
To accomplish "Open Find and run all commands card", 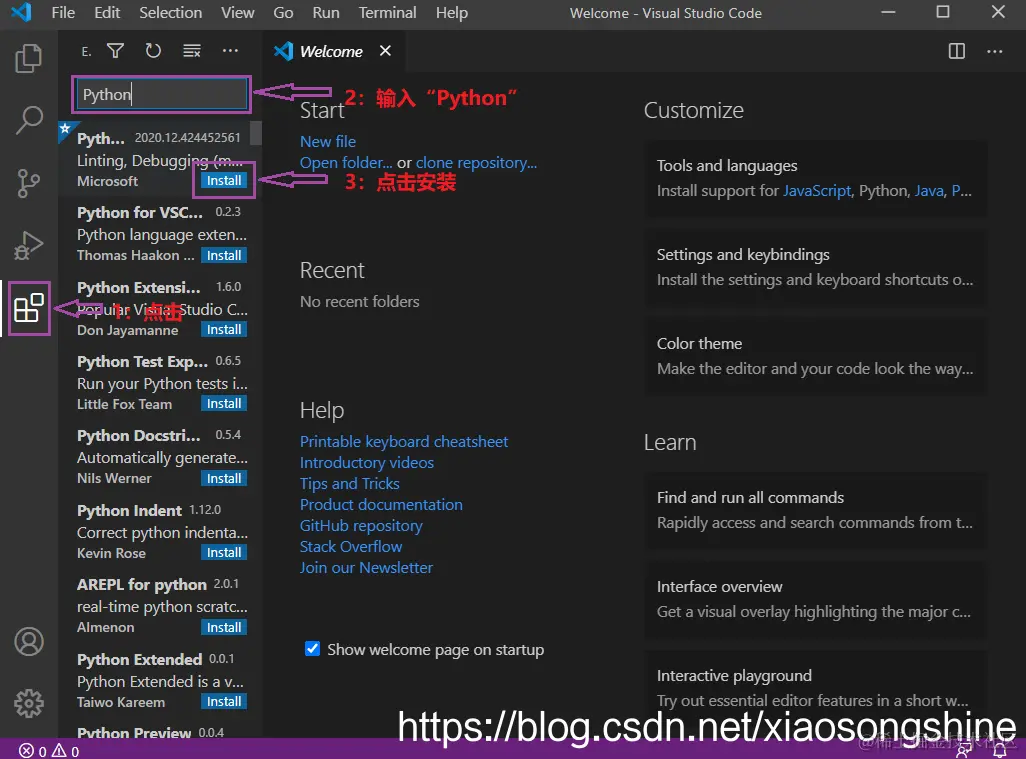I will [815, 510].
